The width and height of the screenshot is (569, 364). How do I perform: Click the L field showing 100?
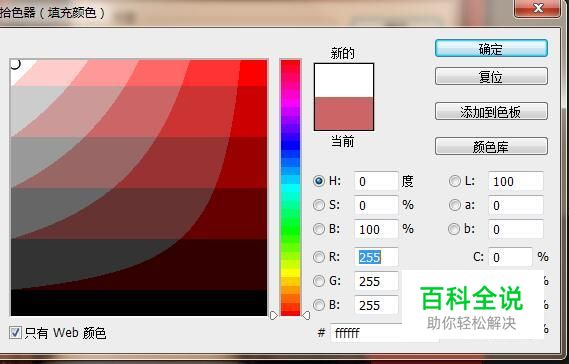pyautogui.click(x=516, y=181)
